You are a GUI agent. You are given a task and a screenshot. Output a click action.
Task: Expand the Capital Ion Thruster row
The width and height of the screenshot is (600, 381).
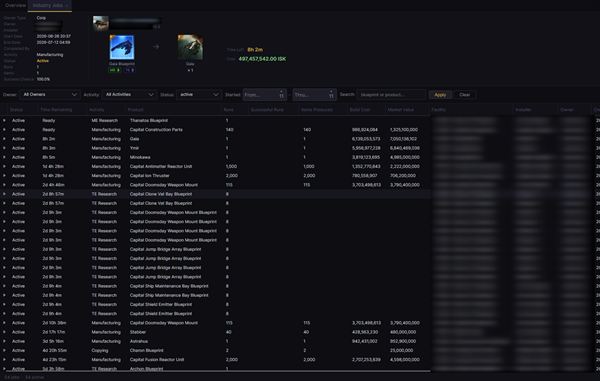click(4, 176)
